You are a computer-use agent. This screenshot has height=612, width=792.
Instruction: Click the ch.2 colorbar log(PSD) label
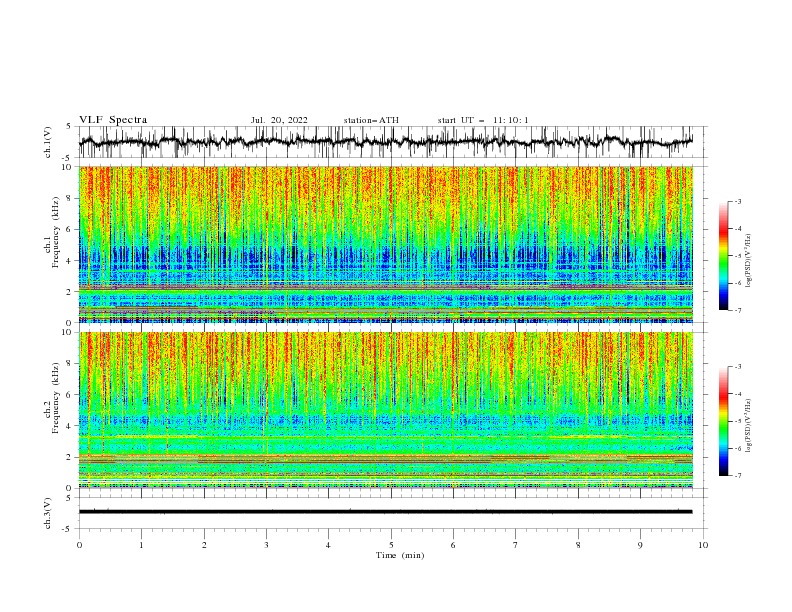(x=748, y=426)
